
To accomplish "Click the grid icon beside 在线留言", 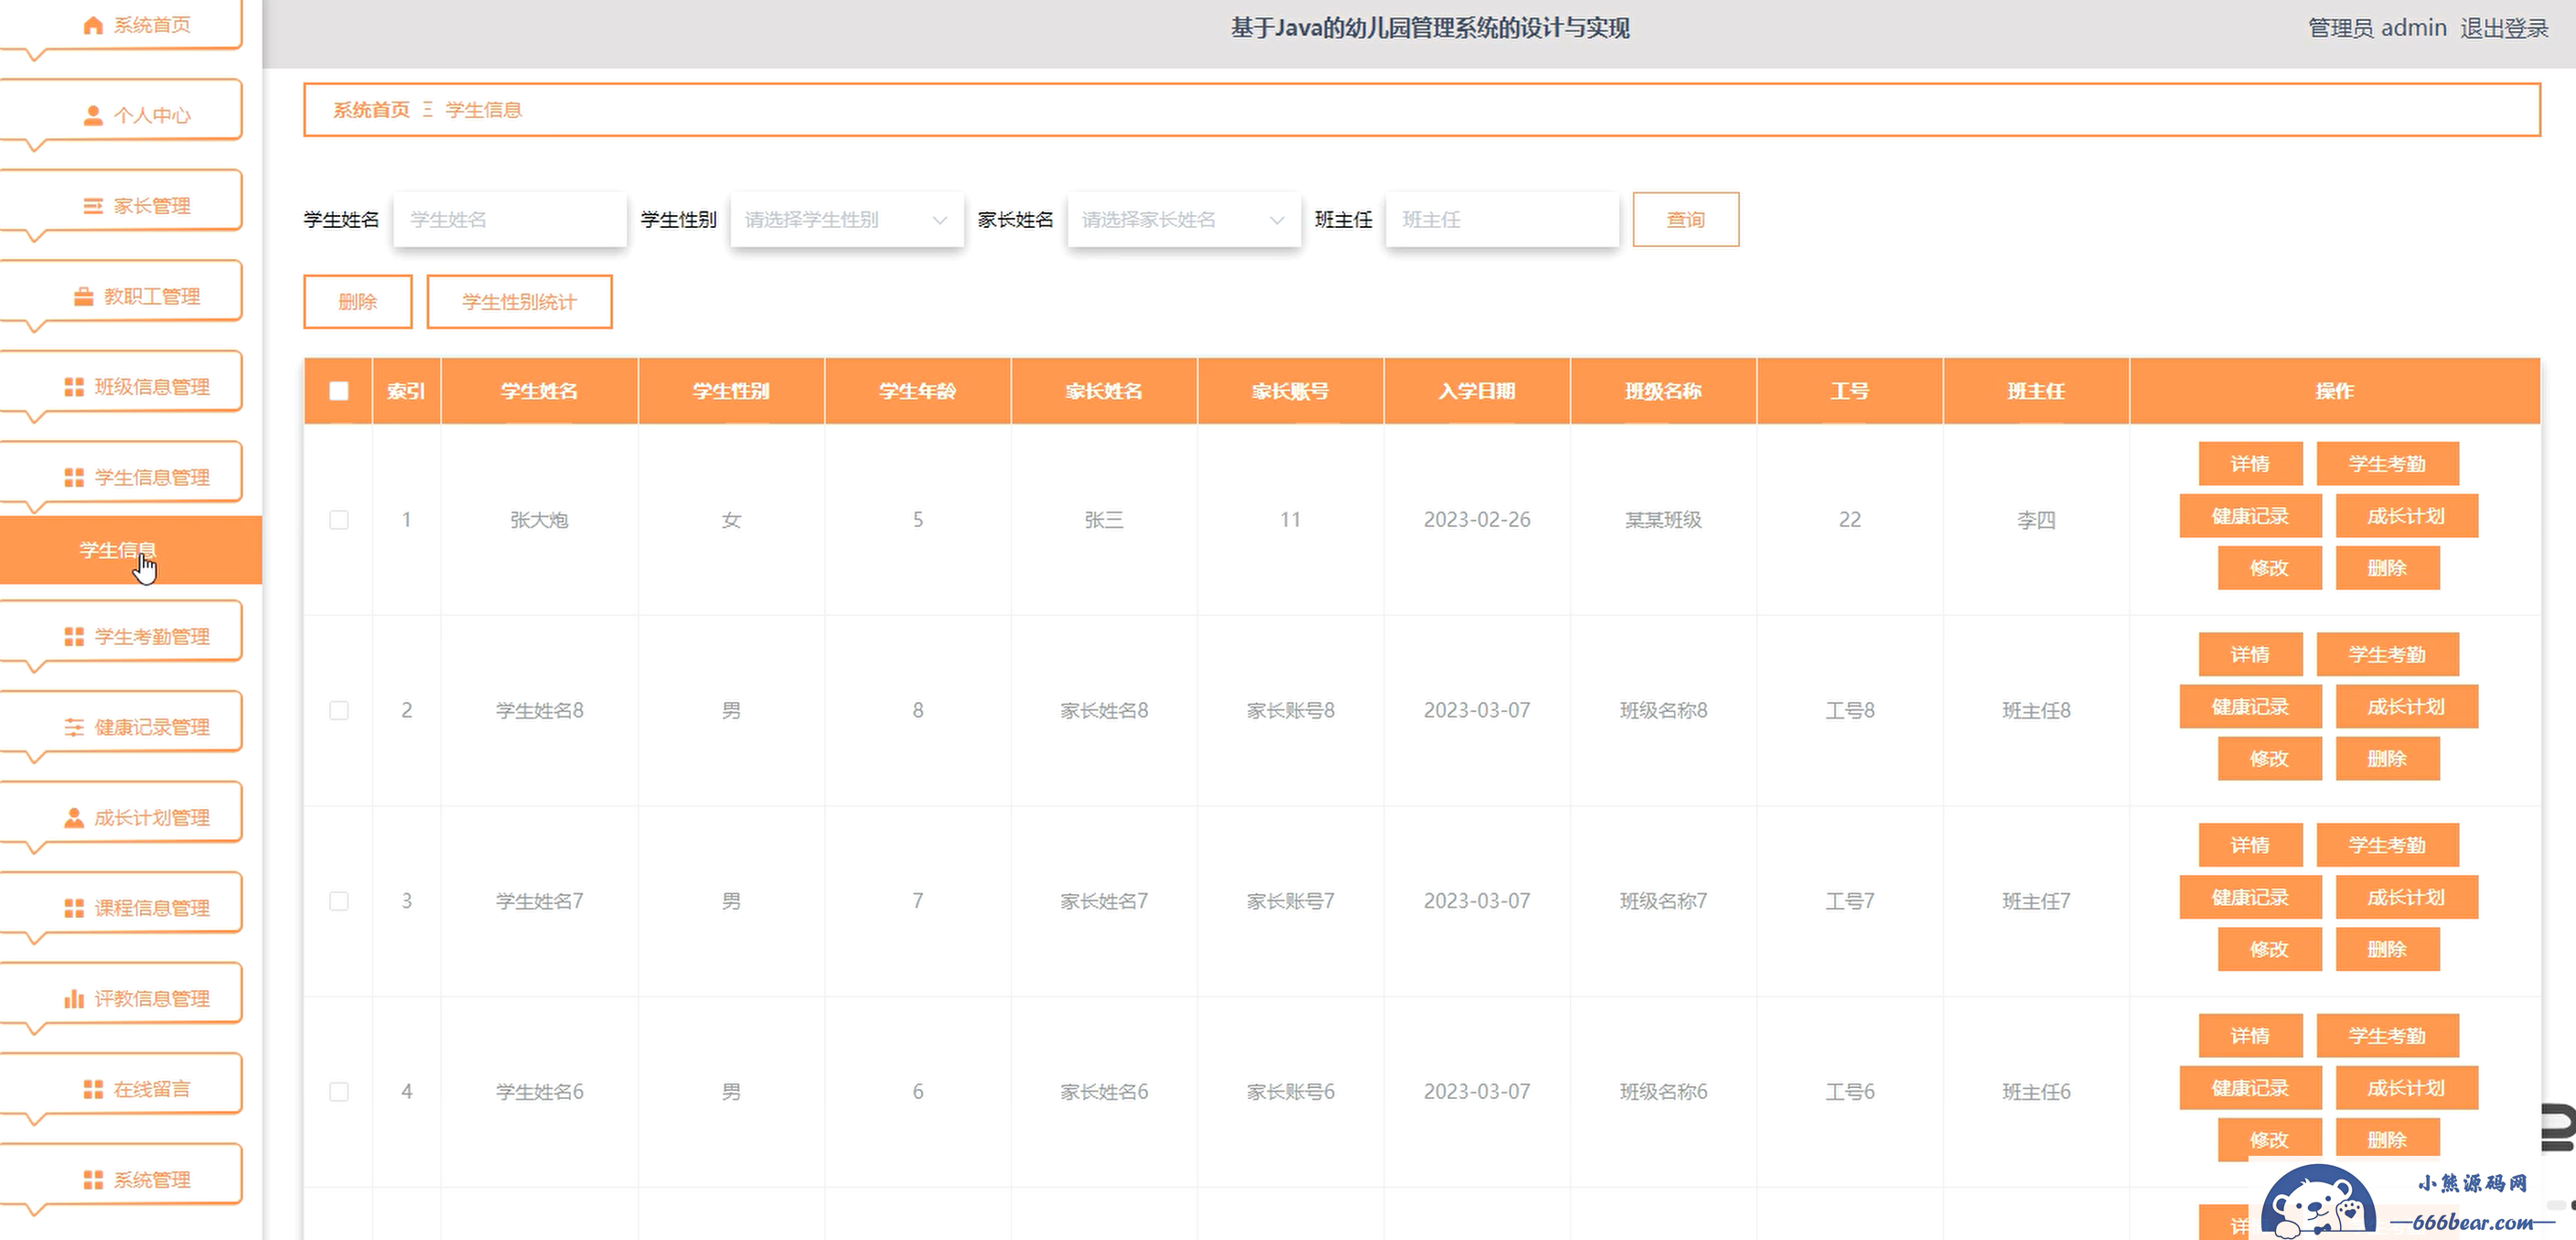I will click(93, 1089).
